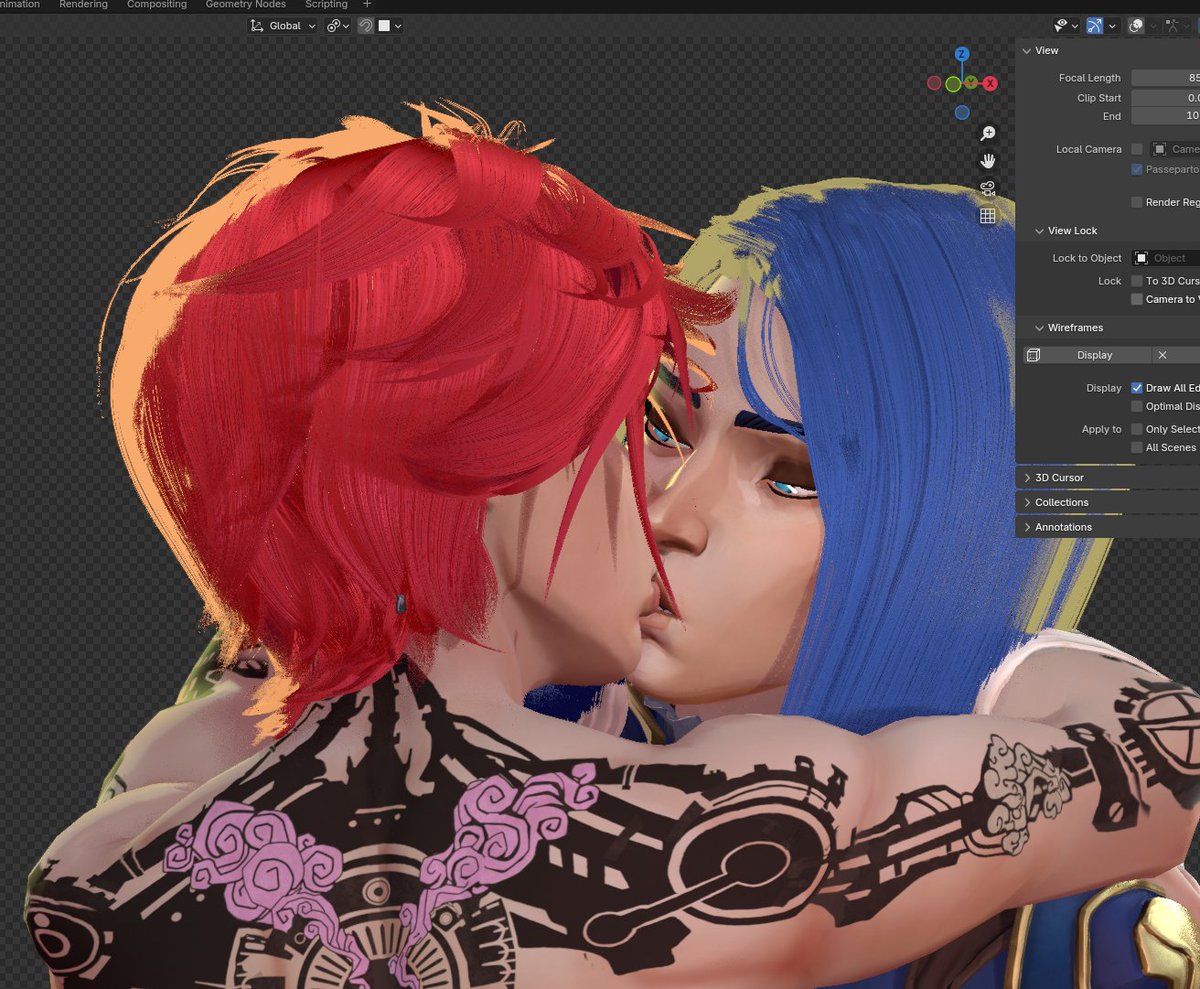
Task: Toggle the gizmo display icon in header
Action: (x=1095, y=26)
